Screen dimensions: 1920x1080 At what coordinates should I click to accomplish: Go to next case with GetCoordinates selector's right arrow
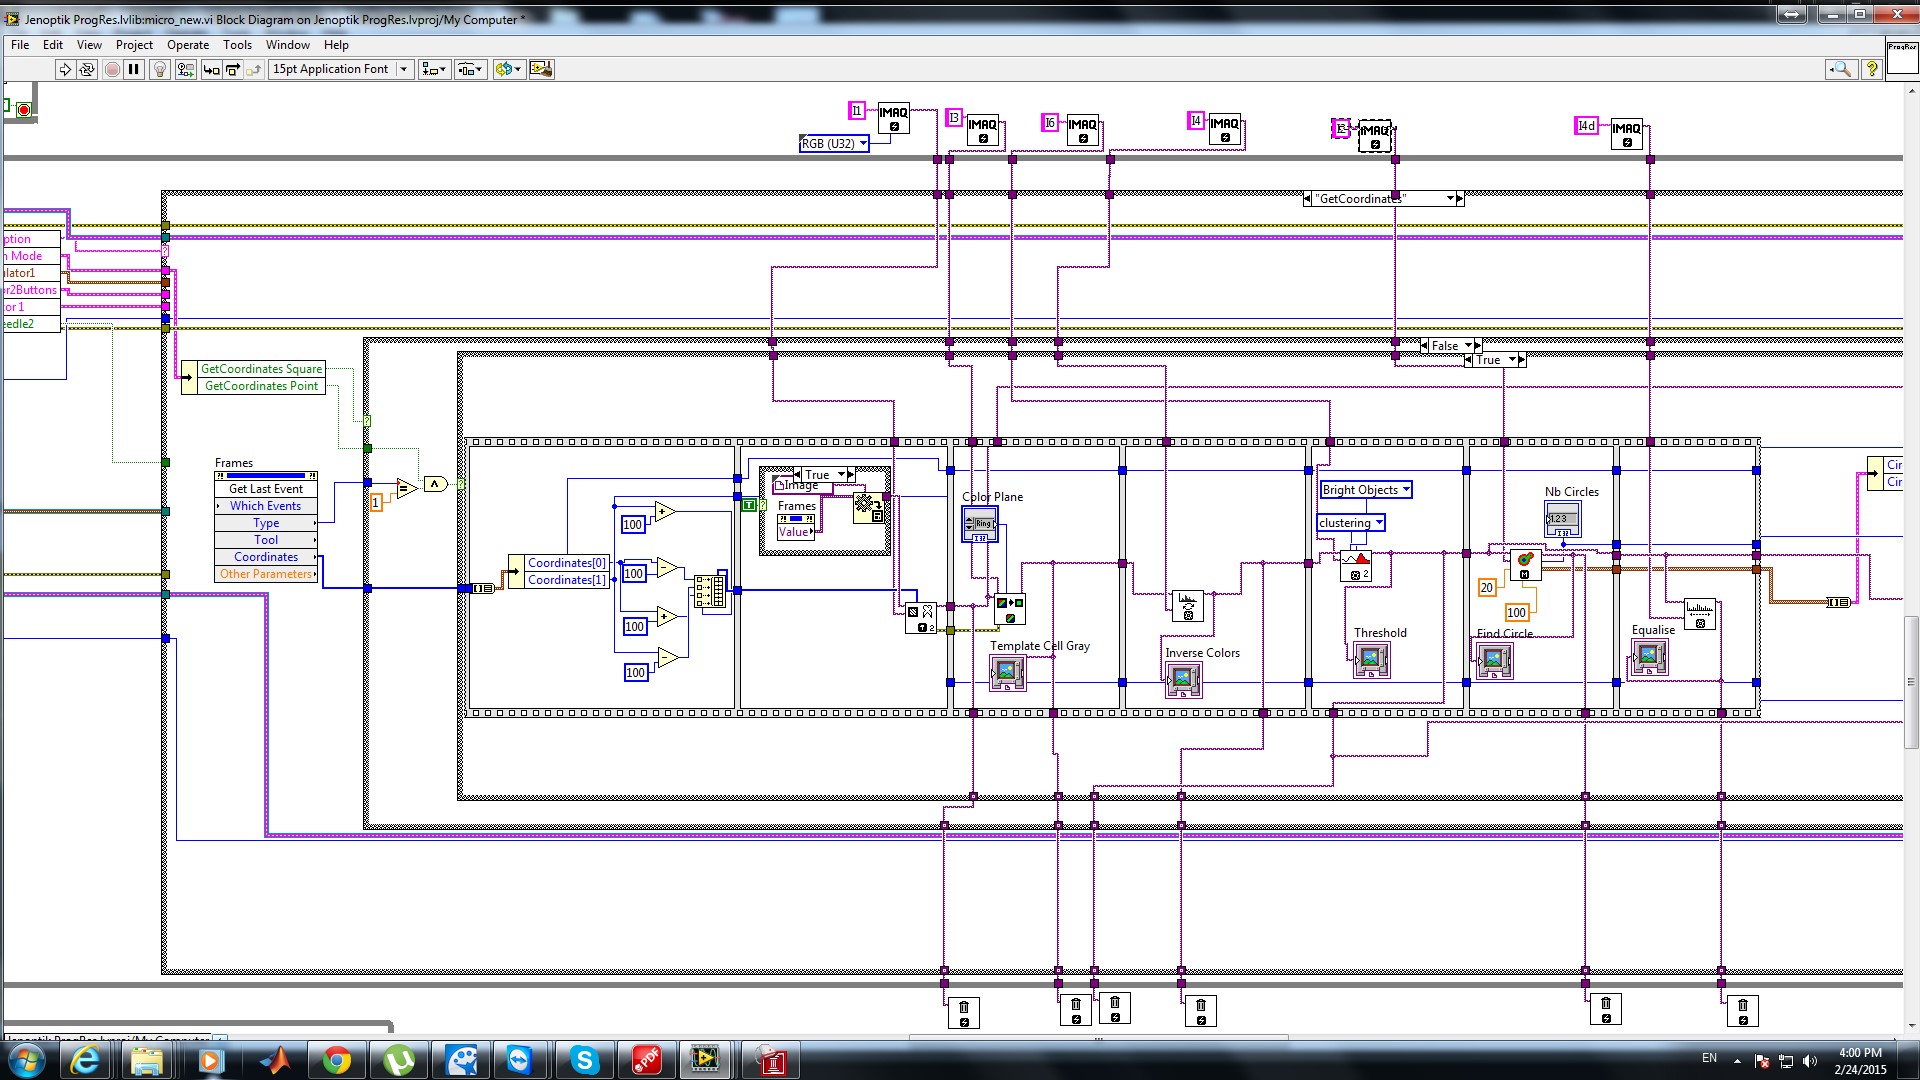(x=1460, y=199)
